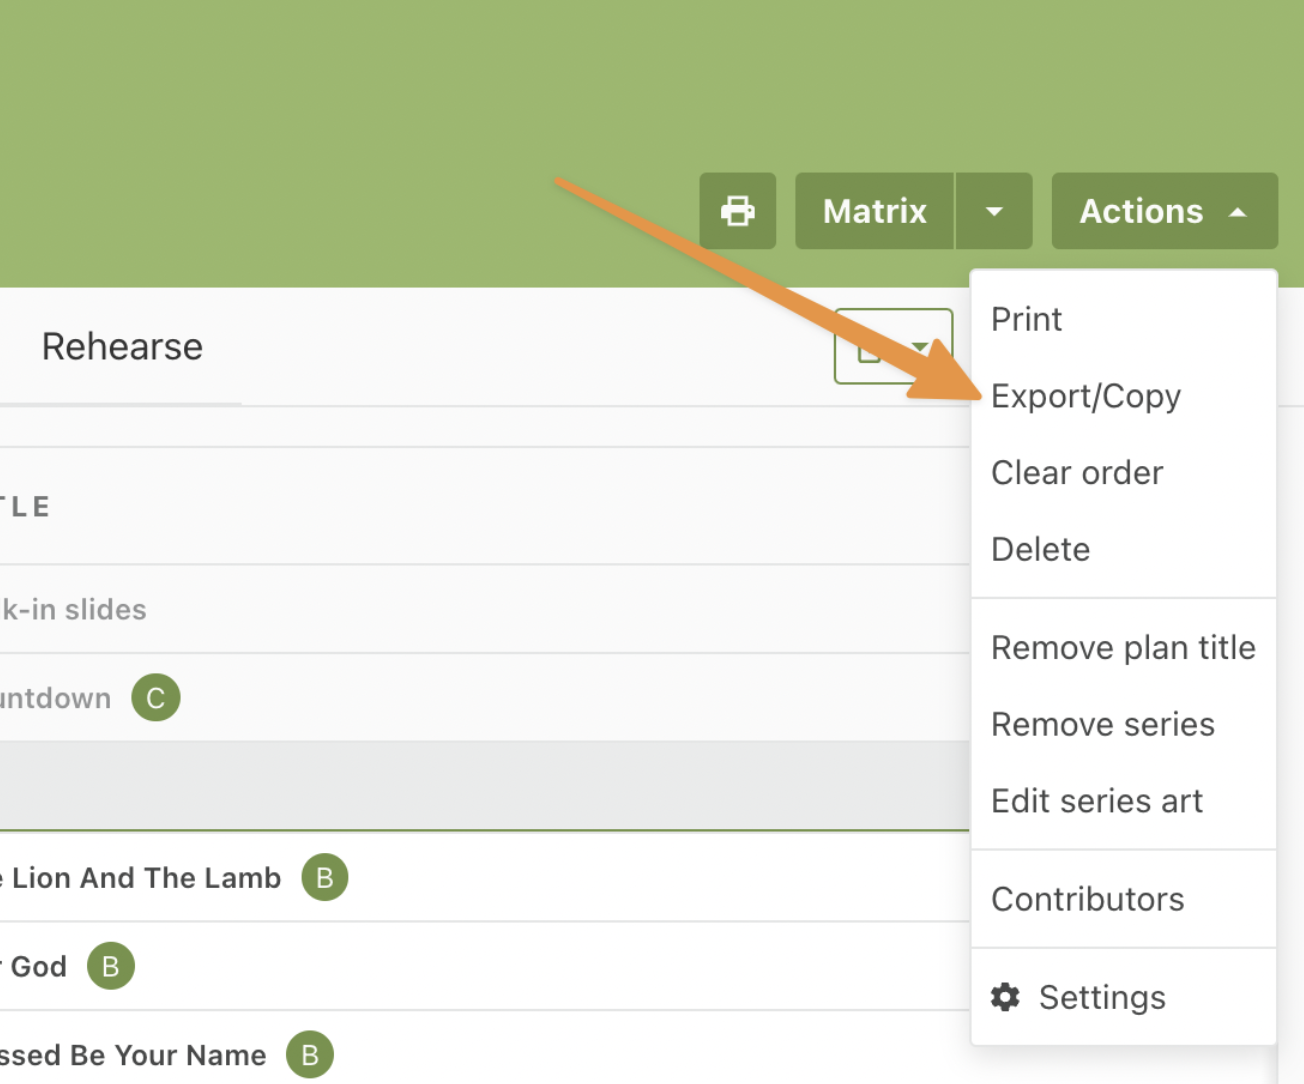Open Contributors from menu
Viewport: 1304px width, 1084px height.
tap(1123, 899)
